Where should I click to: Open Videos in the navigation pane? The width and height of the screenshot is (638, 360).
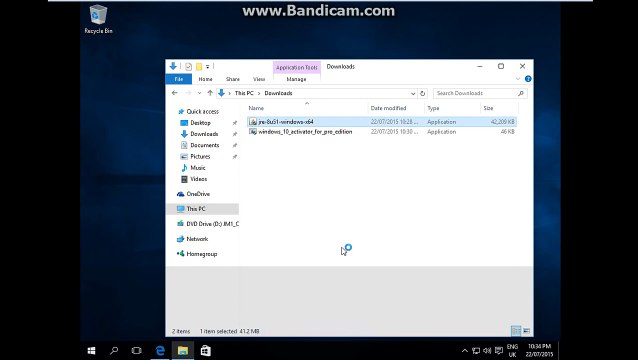tap(199, 179)
